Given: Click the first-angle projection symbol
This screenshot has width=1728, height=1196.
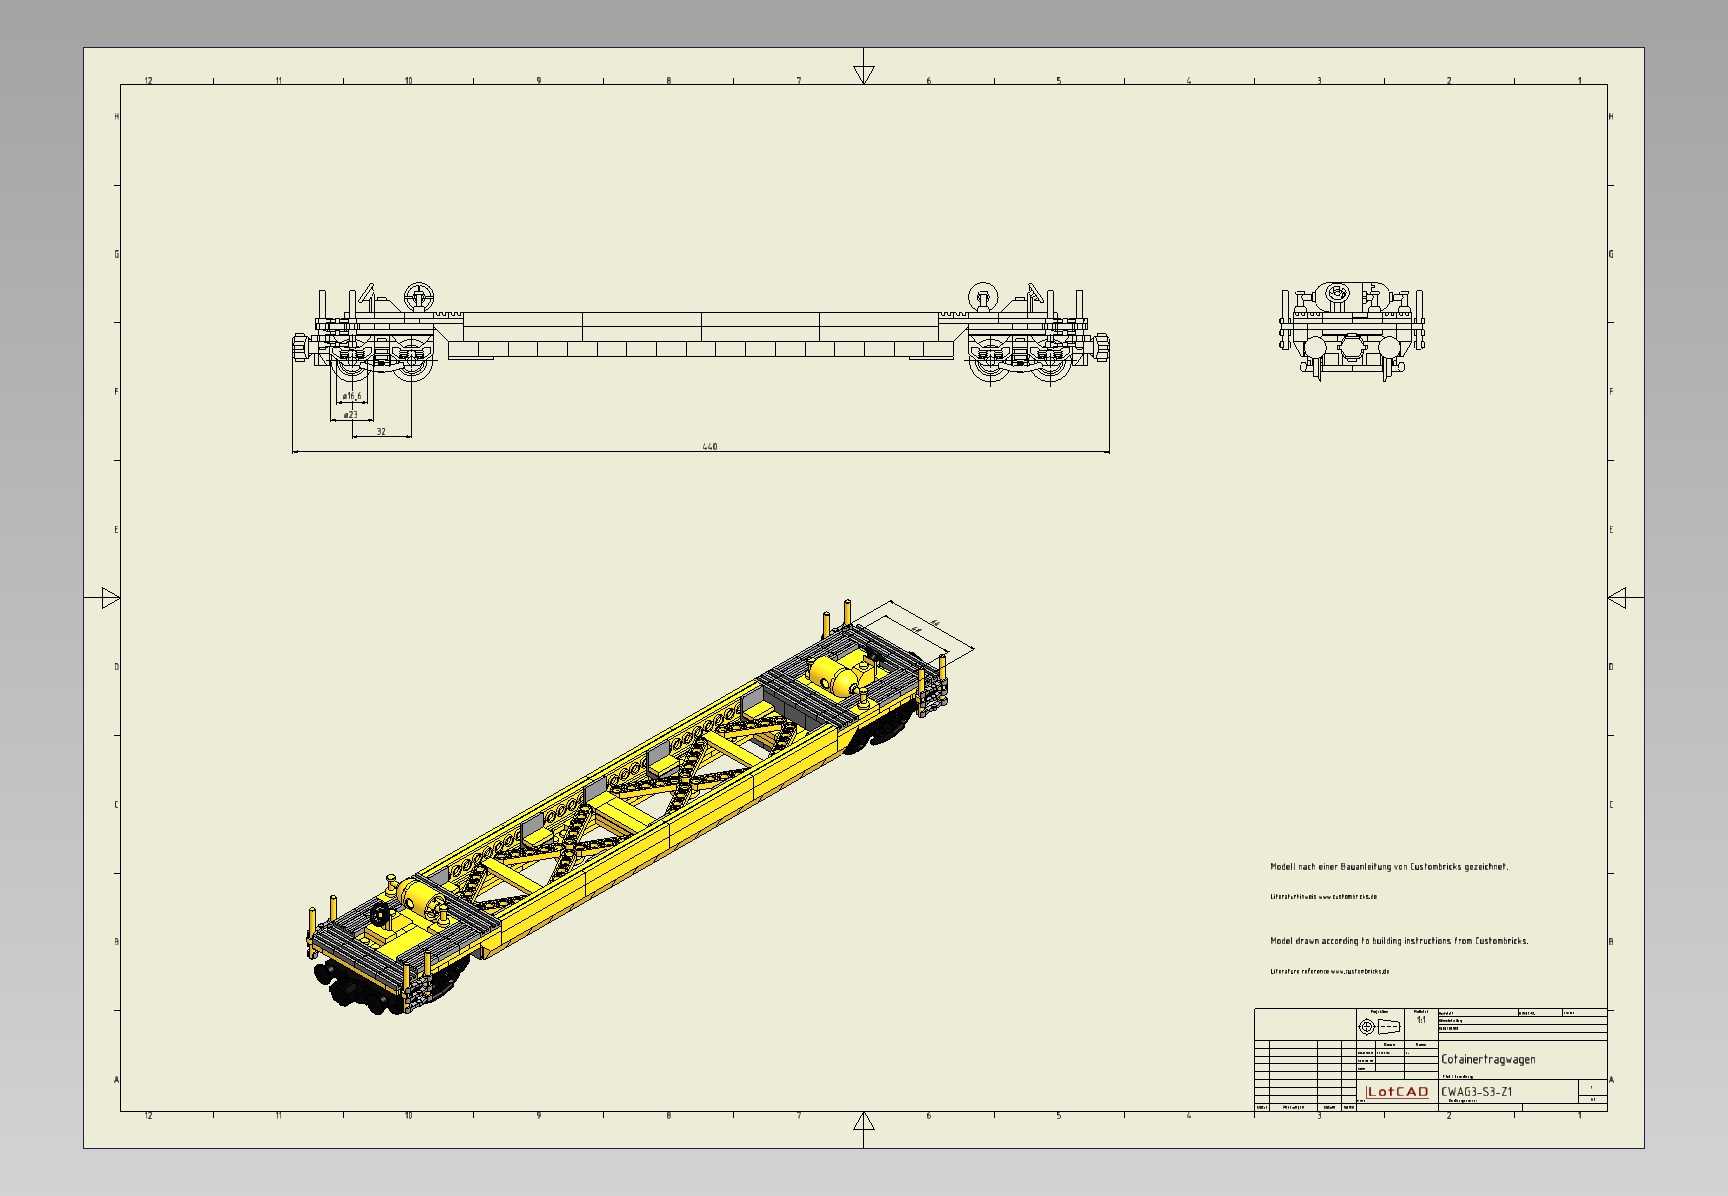Looking at the screenshot, I should (1379, 1027).
